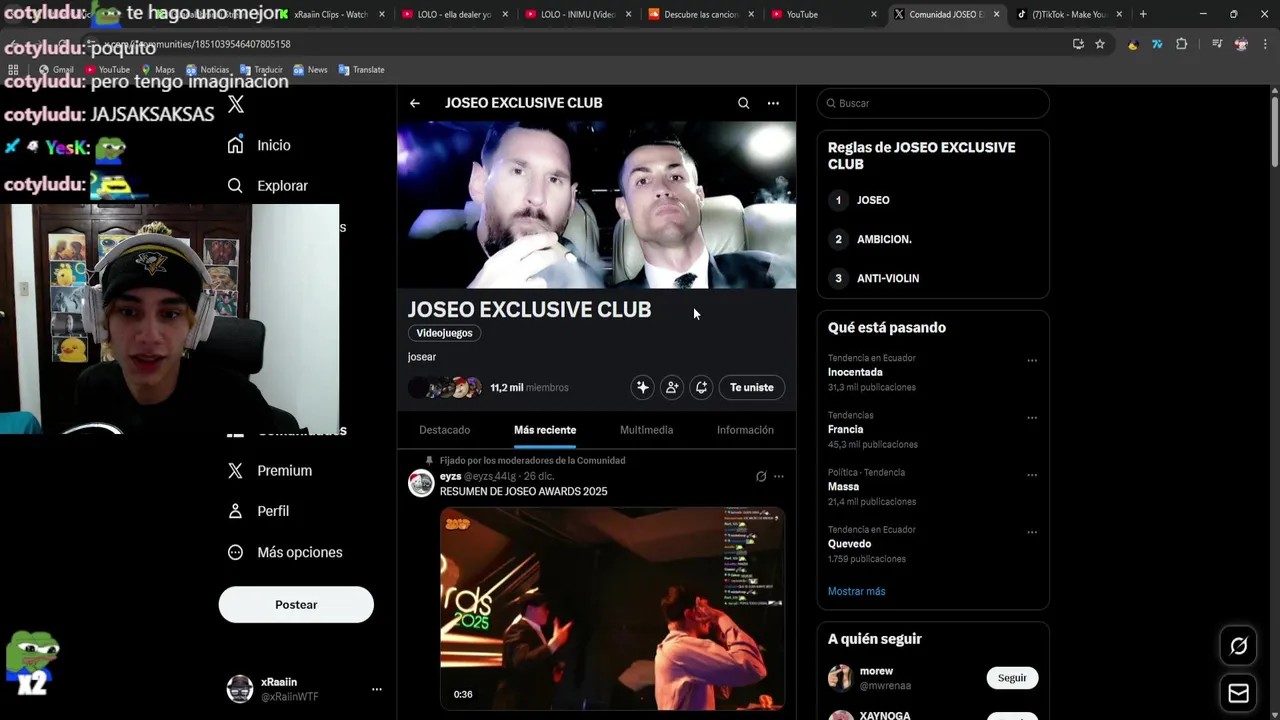Open Perfil person icon
This screenshot has width=1280, height=720.
[x=235, y=511]
